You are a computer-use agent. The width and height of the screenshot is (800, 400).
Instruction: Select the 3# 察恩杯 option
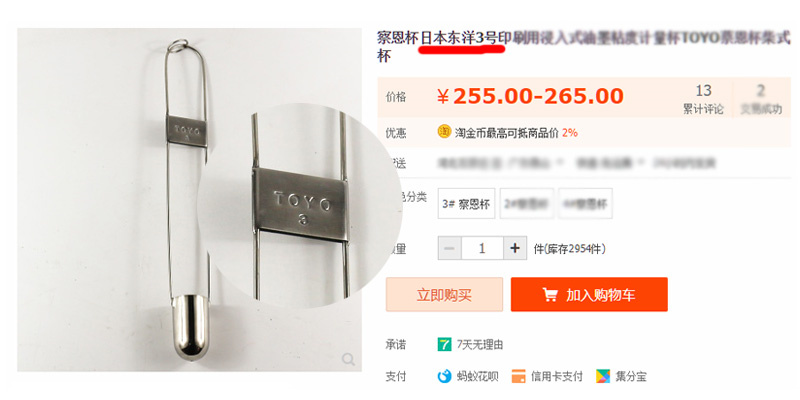(466, 204)
